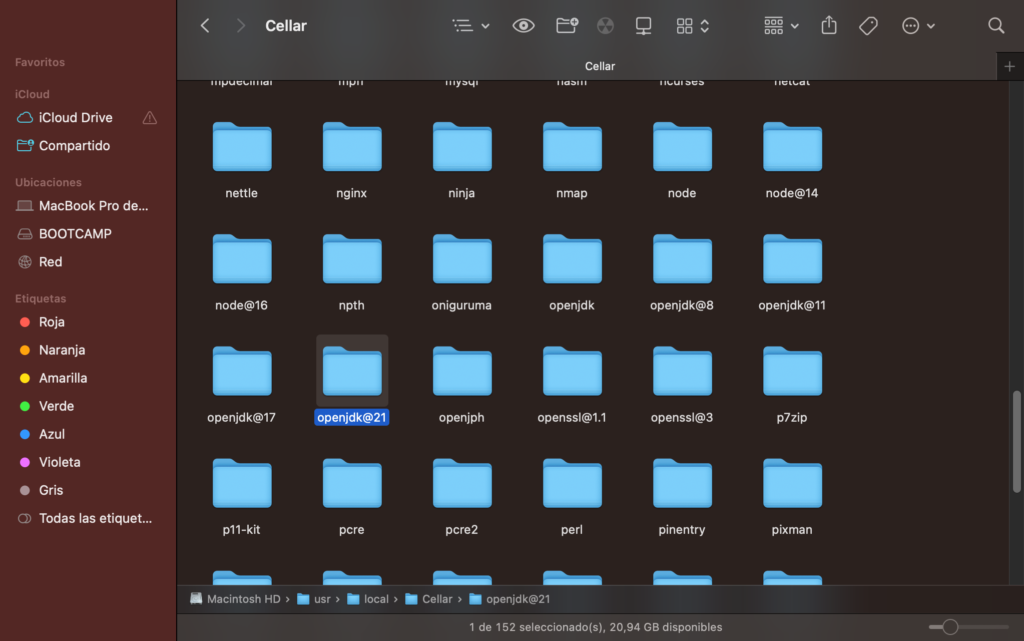Click the iCloud Drive warning icon
This screenshot has height=641, width=1024.
150,118
